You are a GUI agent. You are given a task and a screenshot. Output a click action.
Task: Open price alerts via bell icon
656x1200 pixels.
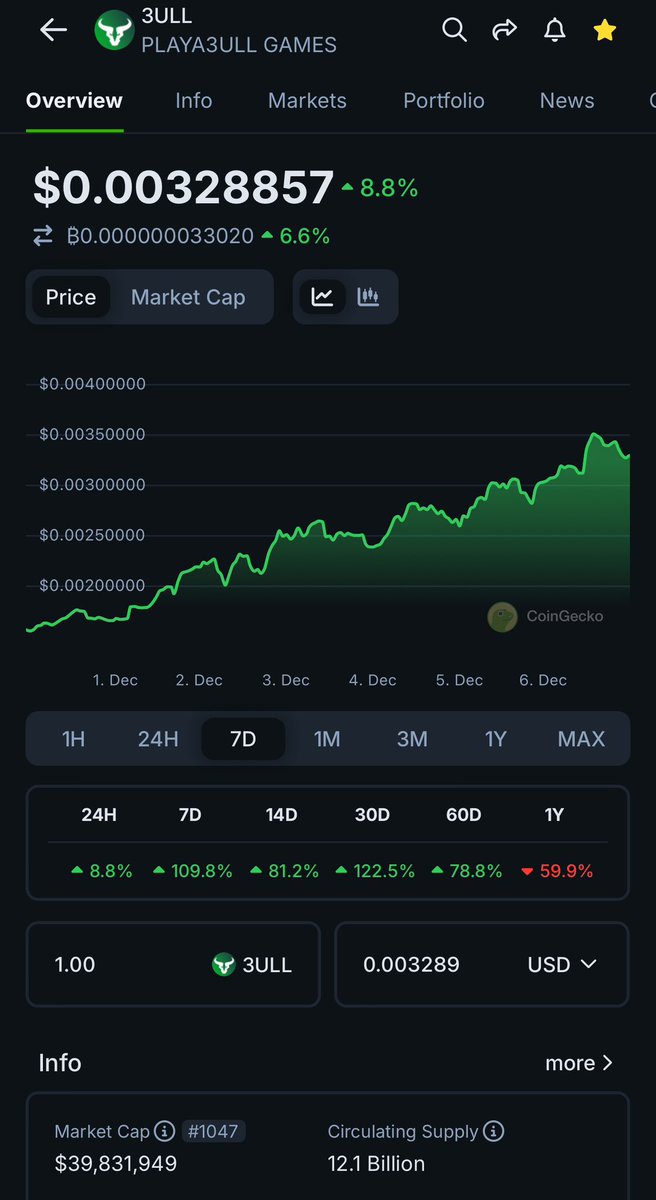[555, 30]
